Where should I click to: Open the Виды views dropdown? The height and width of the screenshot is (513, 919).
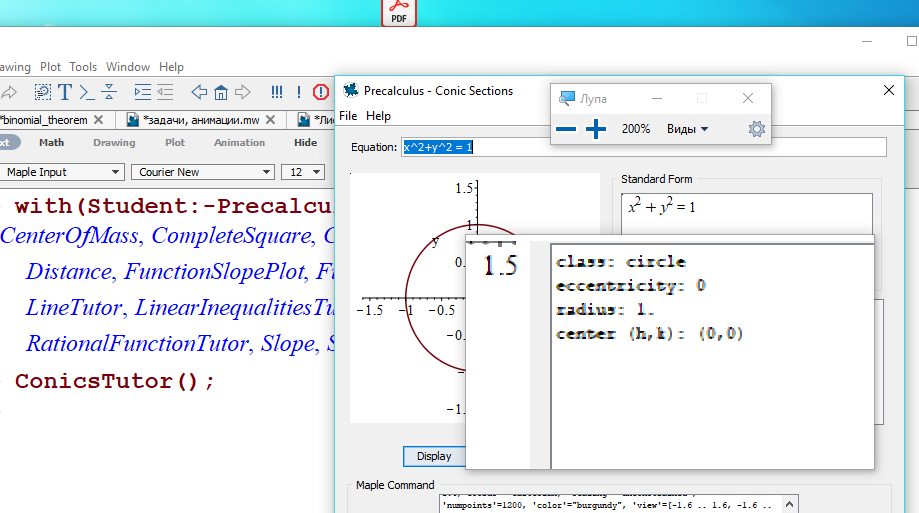[687, 129]
